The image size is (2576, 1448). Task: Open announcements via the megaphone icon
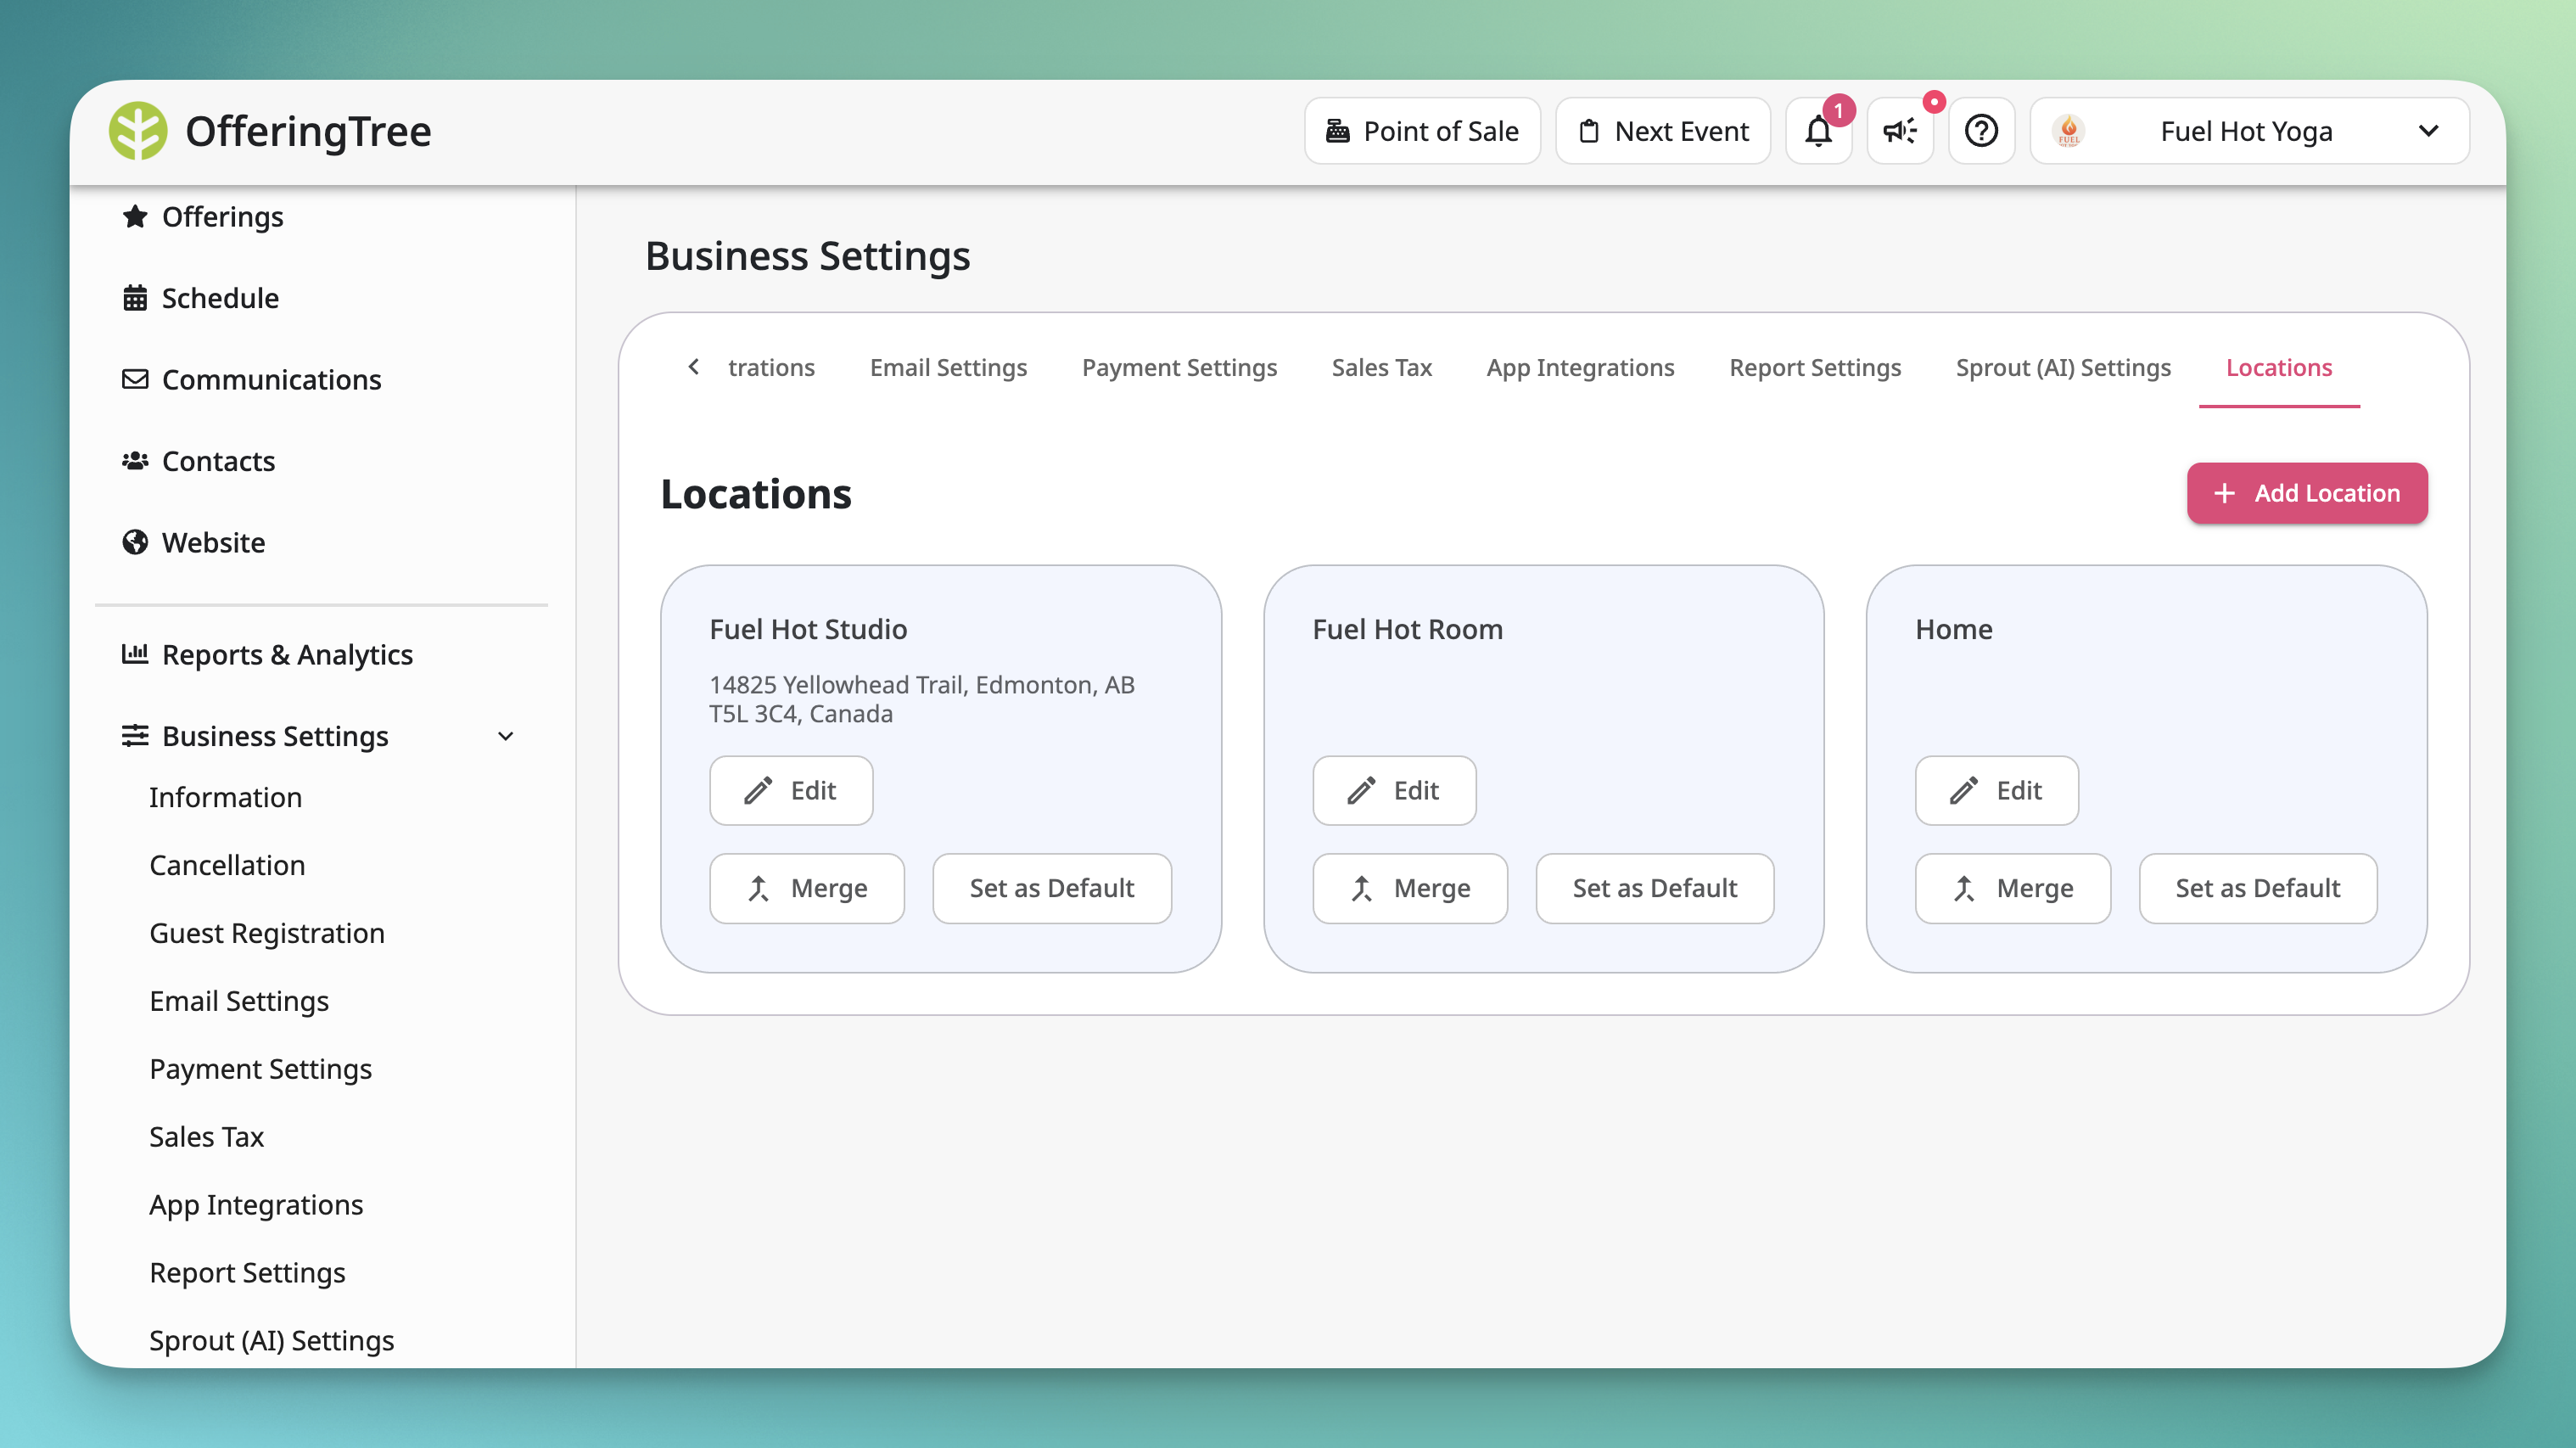pyautogui.click(x=1899, y=131)
